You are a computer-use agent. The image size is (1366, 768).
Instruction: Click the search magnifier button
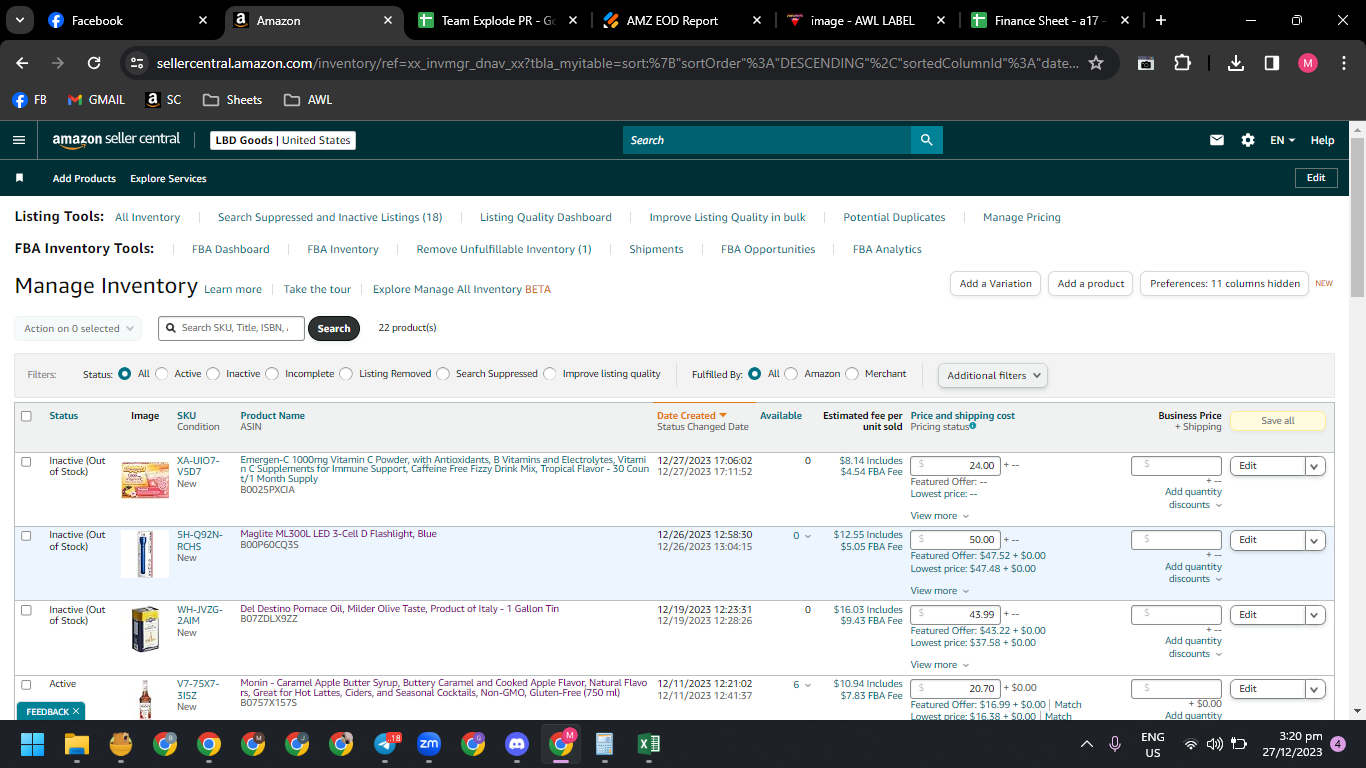[926, 140]
